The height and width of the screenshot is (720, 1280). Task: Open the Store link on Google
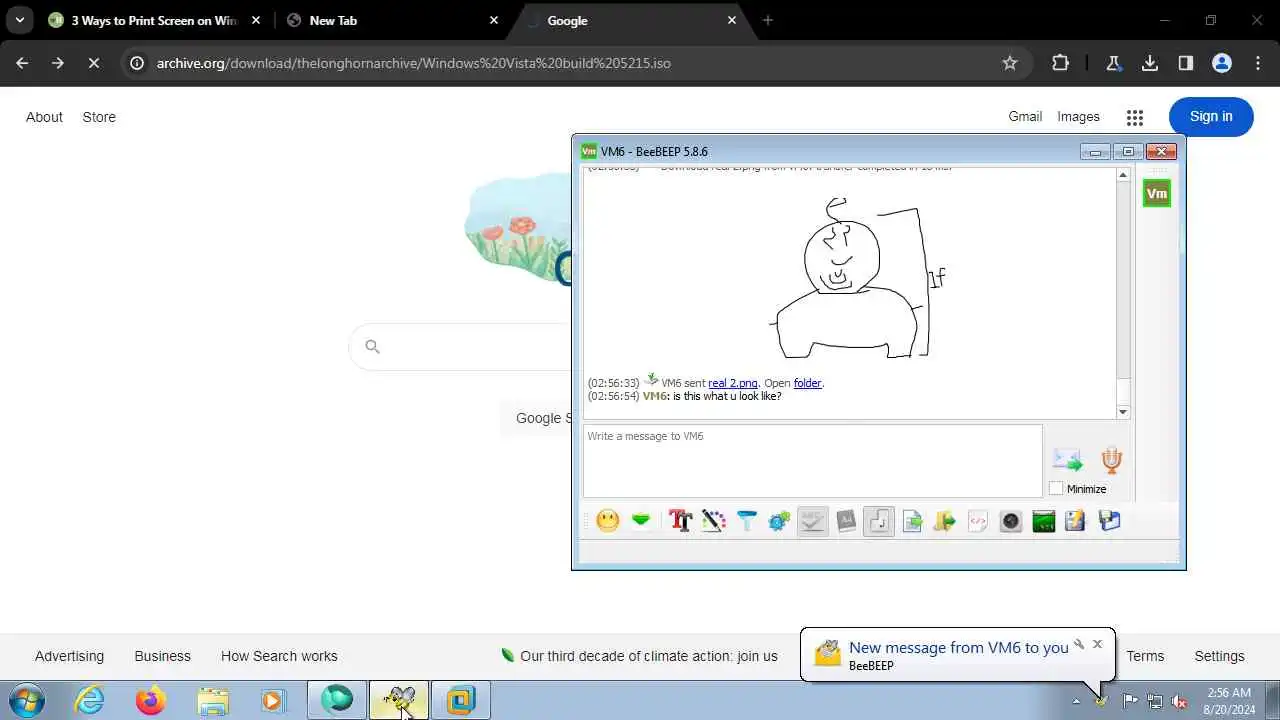point(99,117)
